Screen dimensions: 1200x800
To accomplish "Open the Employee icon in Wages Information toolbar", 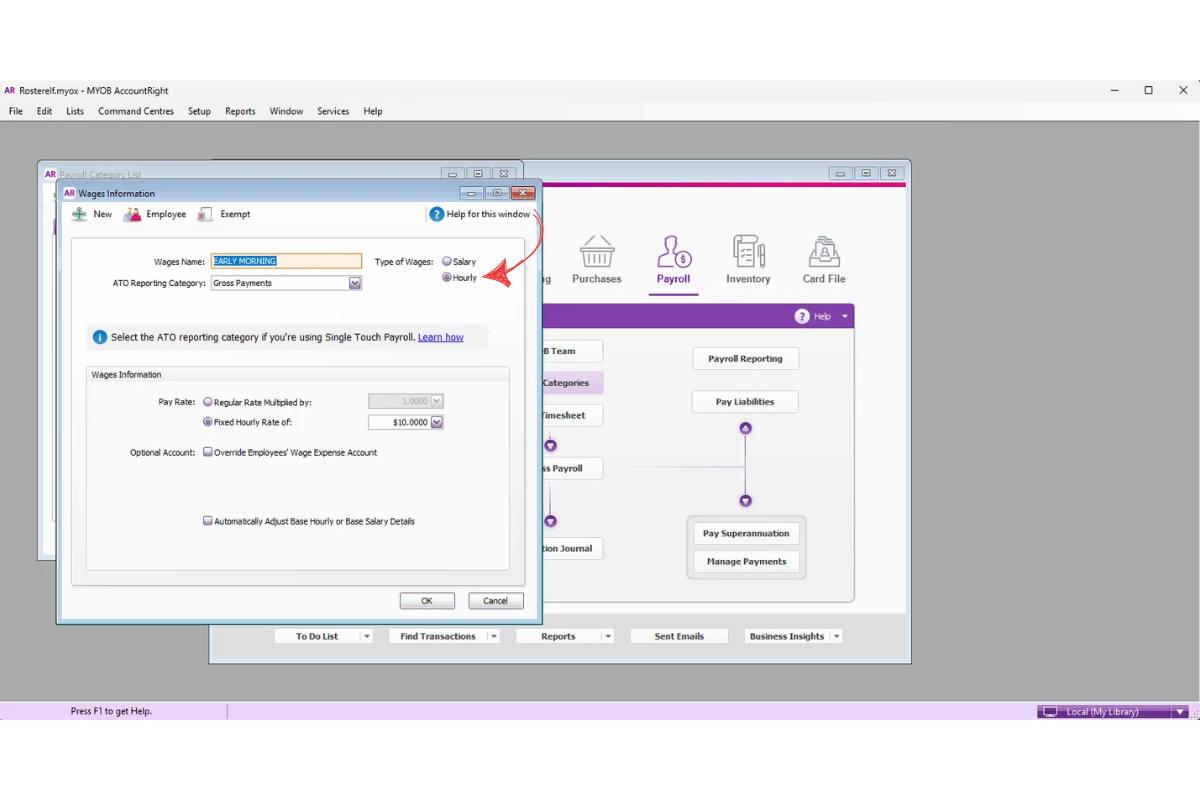I will pos(132,214).
